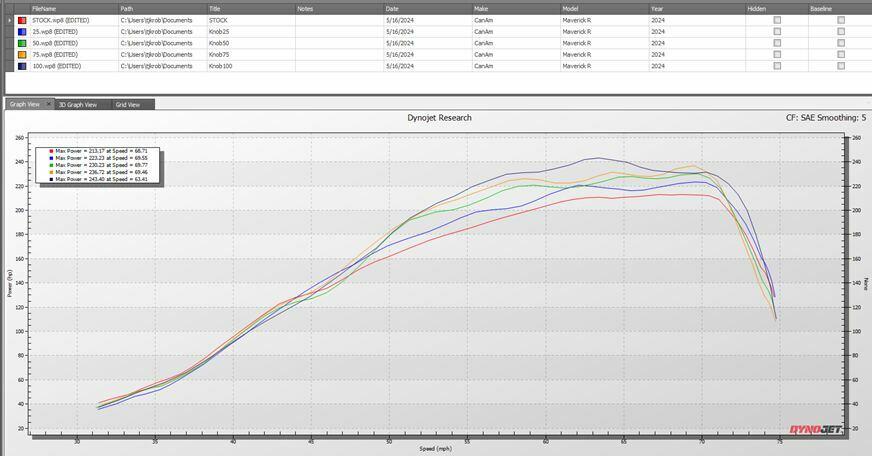Click the Knob25 title cell
The image size is (872, 456).
[x=251, y=32]
